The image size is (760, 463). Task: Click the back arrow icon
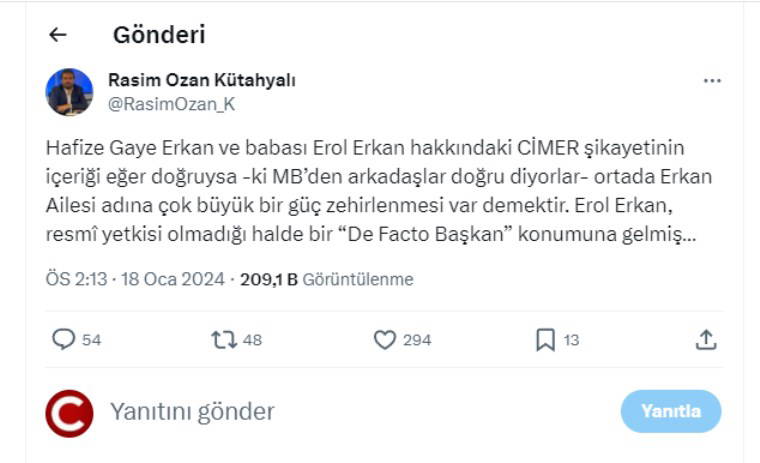click(58, 35)
